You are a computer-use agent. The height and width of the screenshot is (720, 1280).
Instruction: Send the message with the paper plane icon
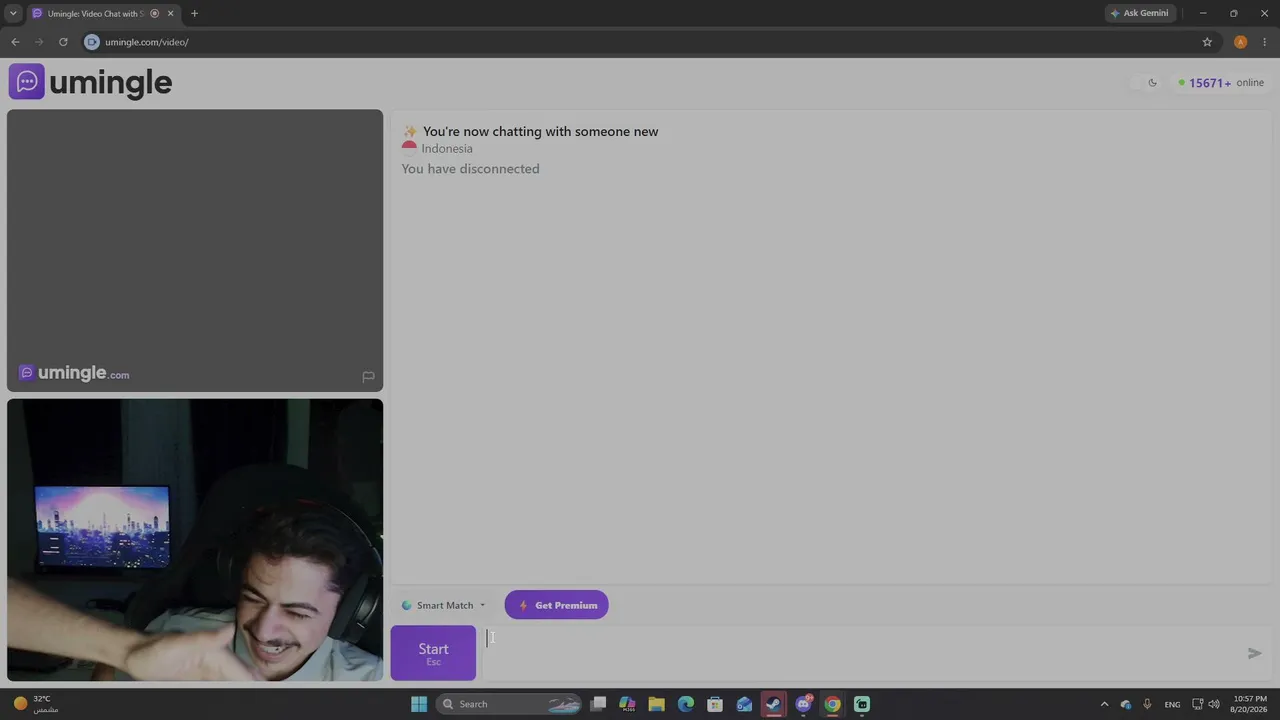(1254, 653)
